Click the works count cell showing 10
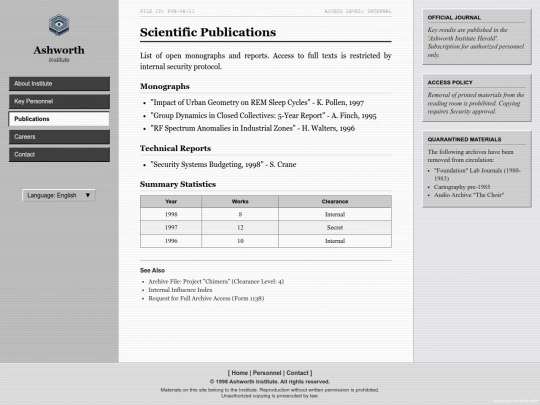 click(240, 241)
